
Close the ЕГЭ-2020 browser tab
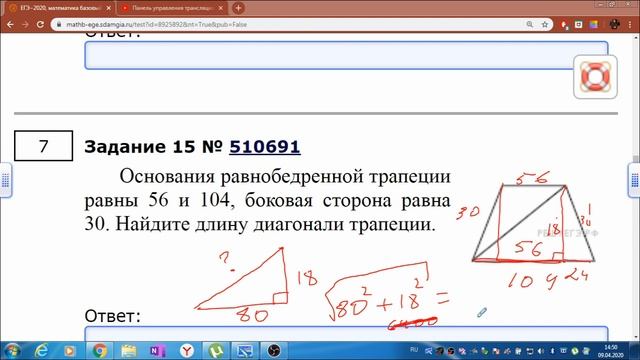coord(109,8)
